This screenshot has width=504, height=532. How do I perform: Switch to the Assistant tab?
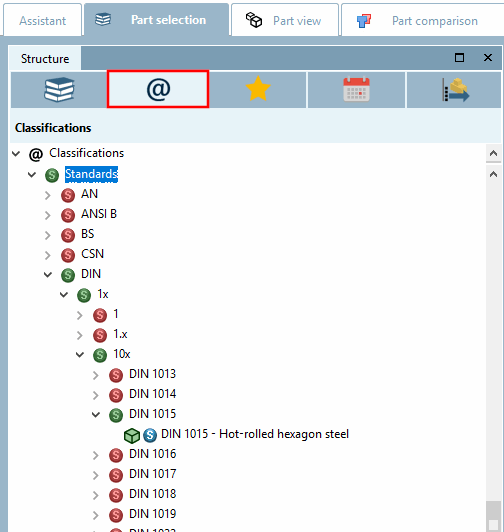pos(42,21)
